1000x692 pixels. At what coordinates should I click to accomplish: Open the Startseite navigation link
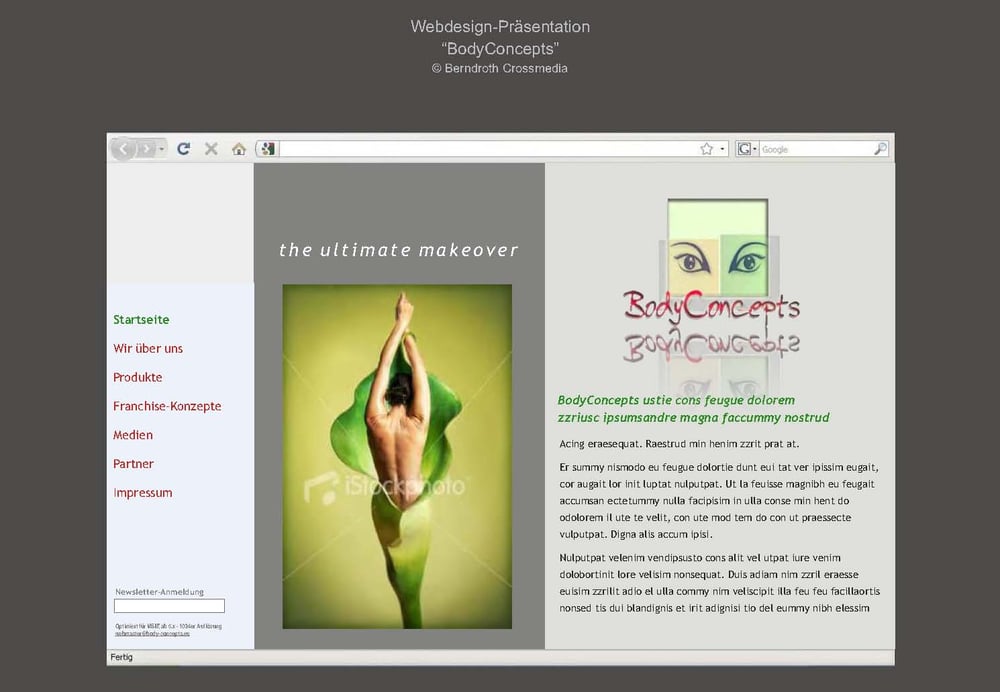[x=141, y=320]
